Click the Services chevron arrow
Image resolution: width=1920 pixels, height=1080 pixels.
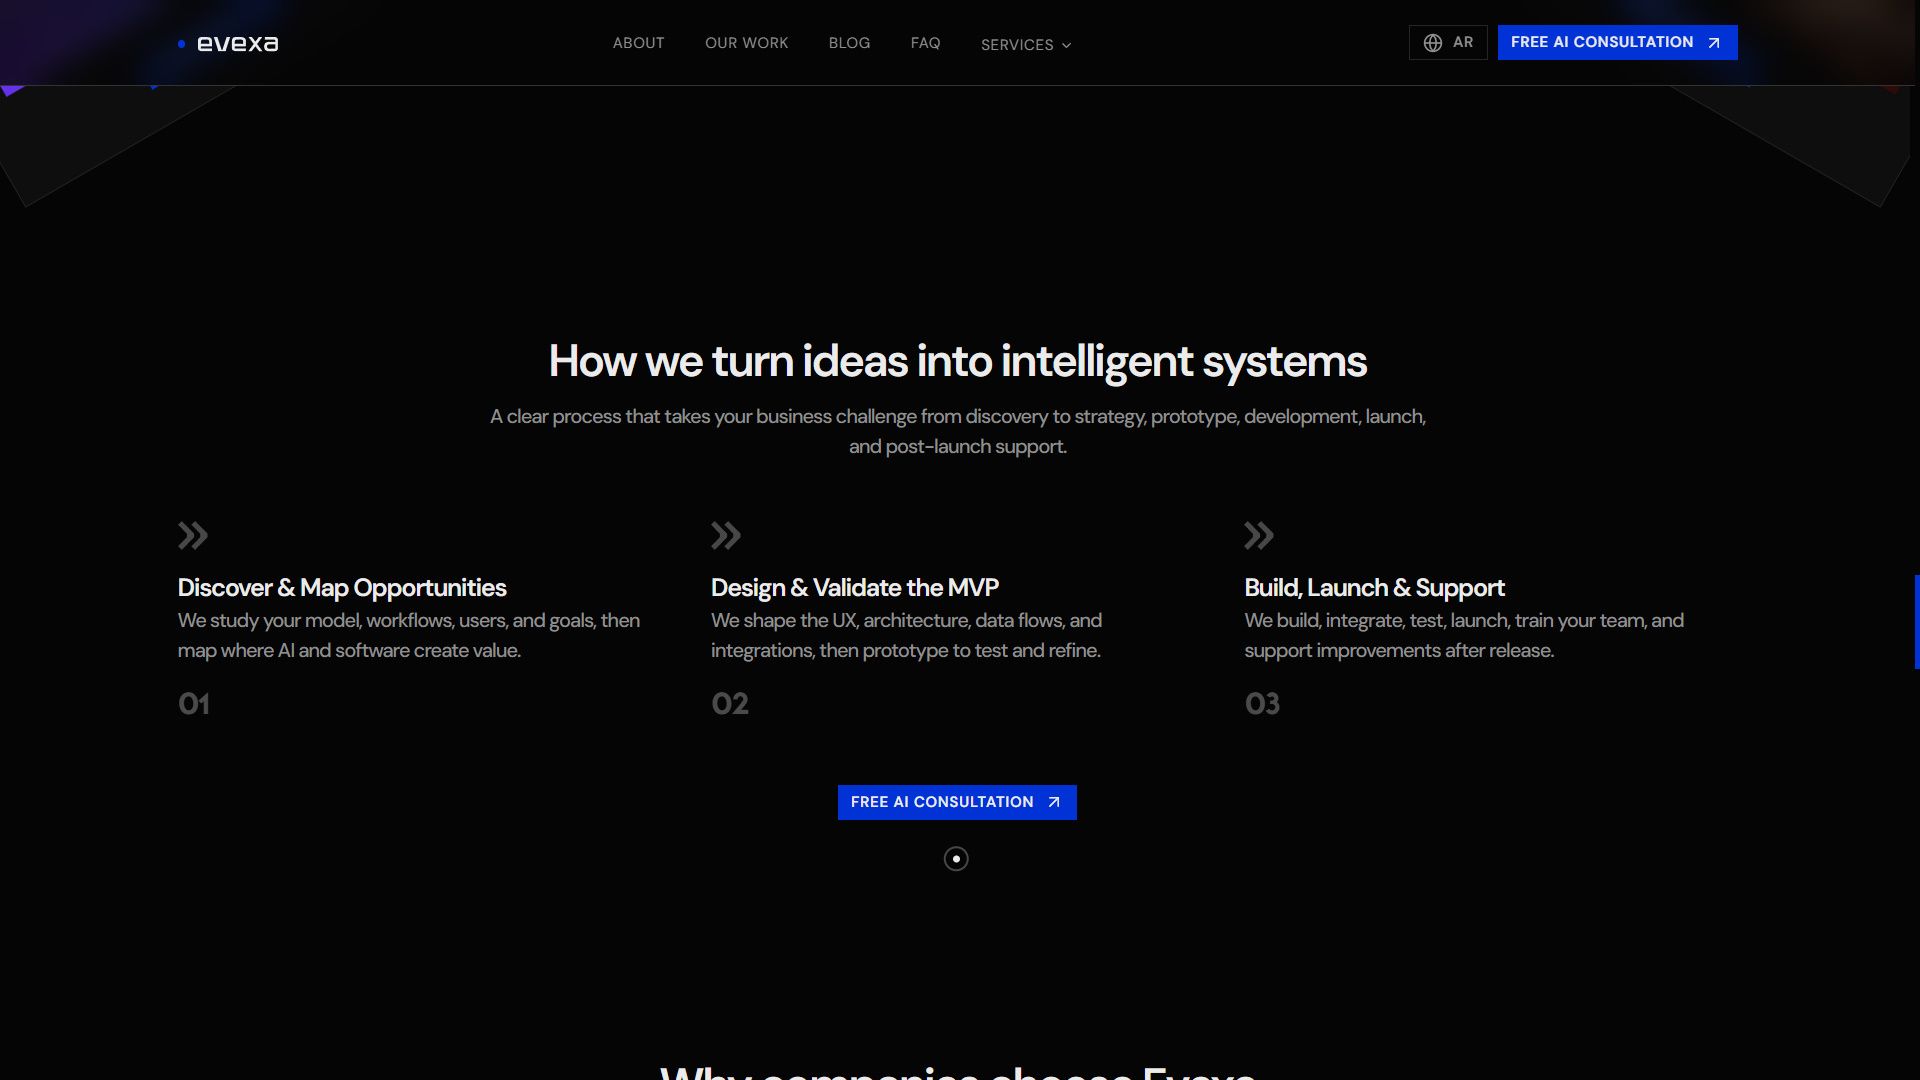point(1066,46)
